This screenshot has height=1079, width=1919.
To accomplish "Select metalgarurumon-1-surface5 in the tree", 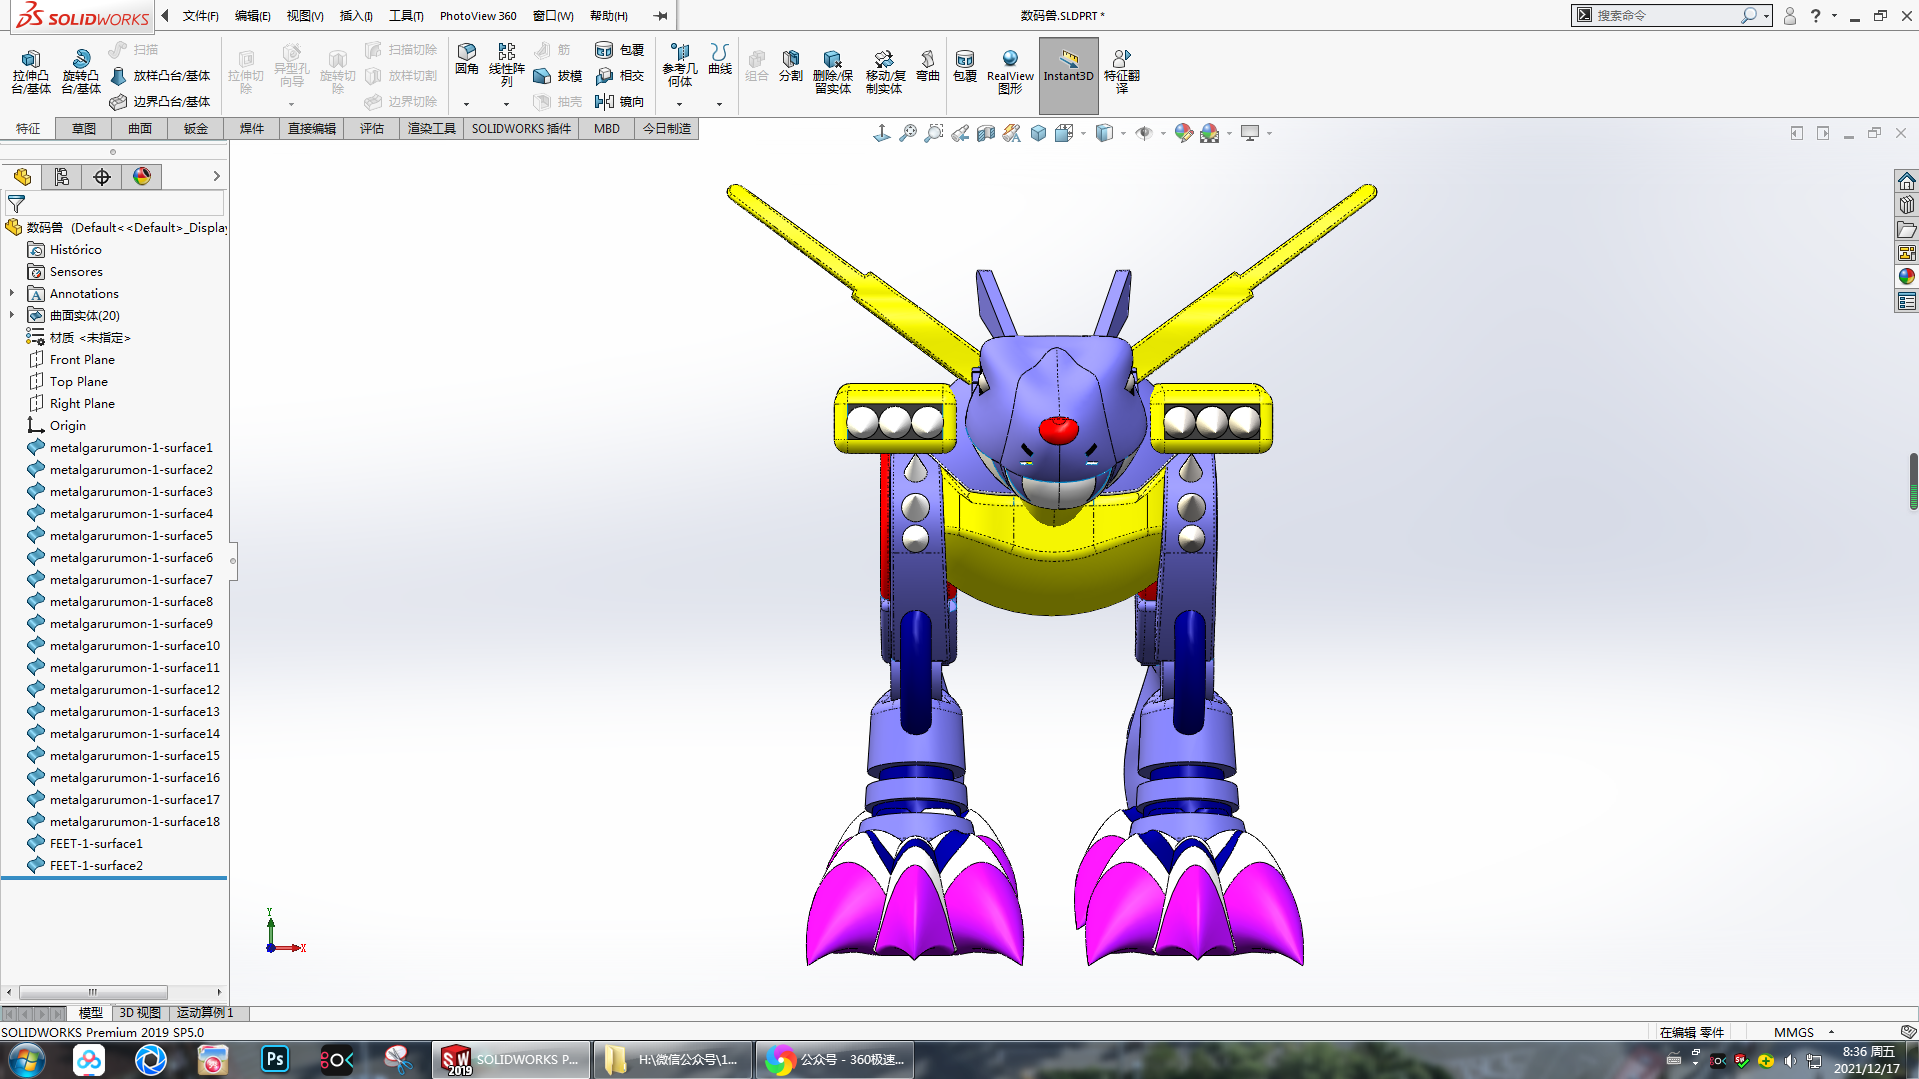I will pos(131,536).
